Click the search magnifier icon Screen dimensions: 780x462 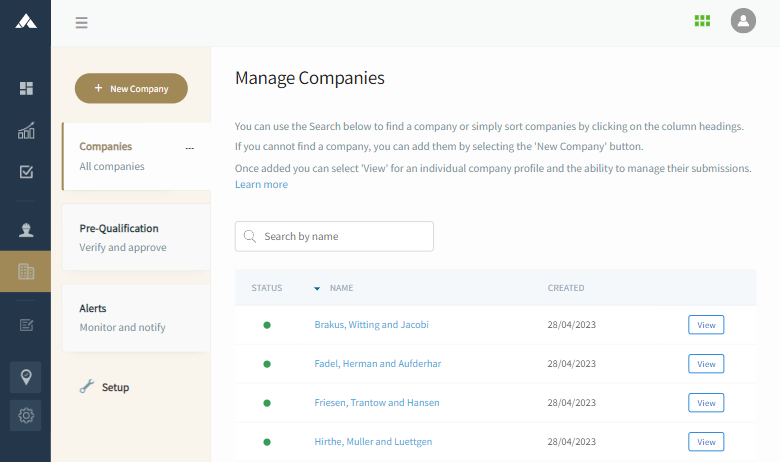pyautogui.click(x=250, y=236)
